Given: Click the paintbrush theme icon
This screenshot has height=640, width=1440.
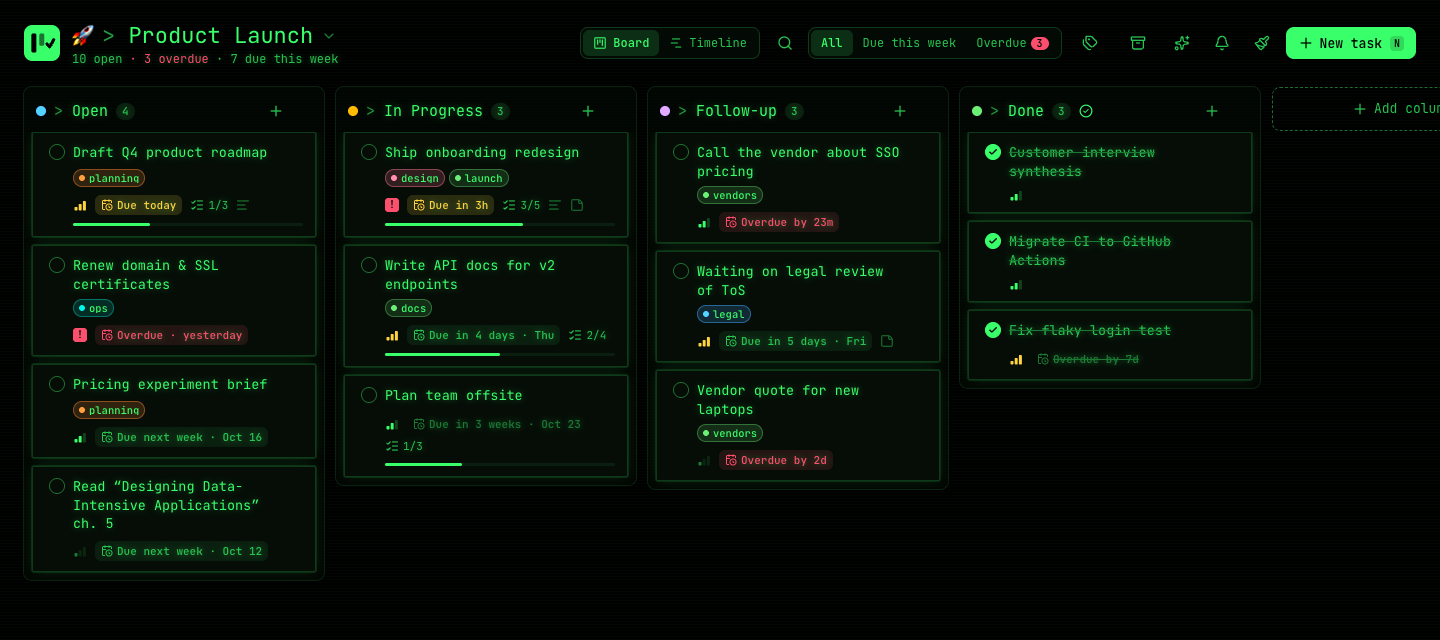Looking at the screenshot, I should point(1262,43).
